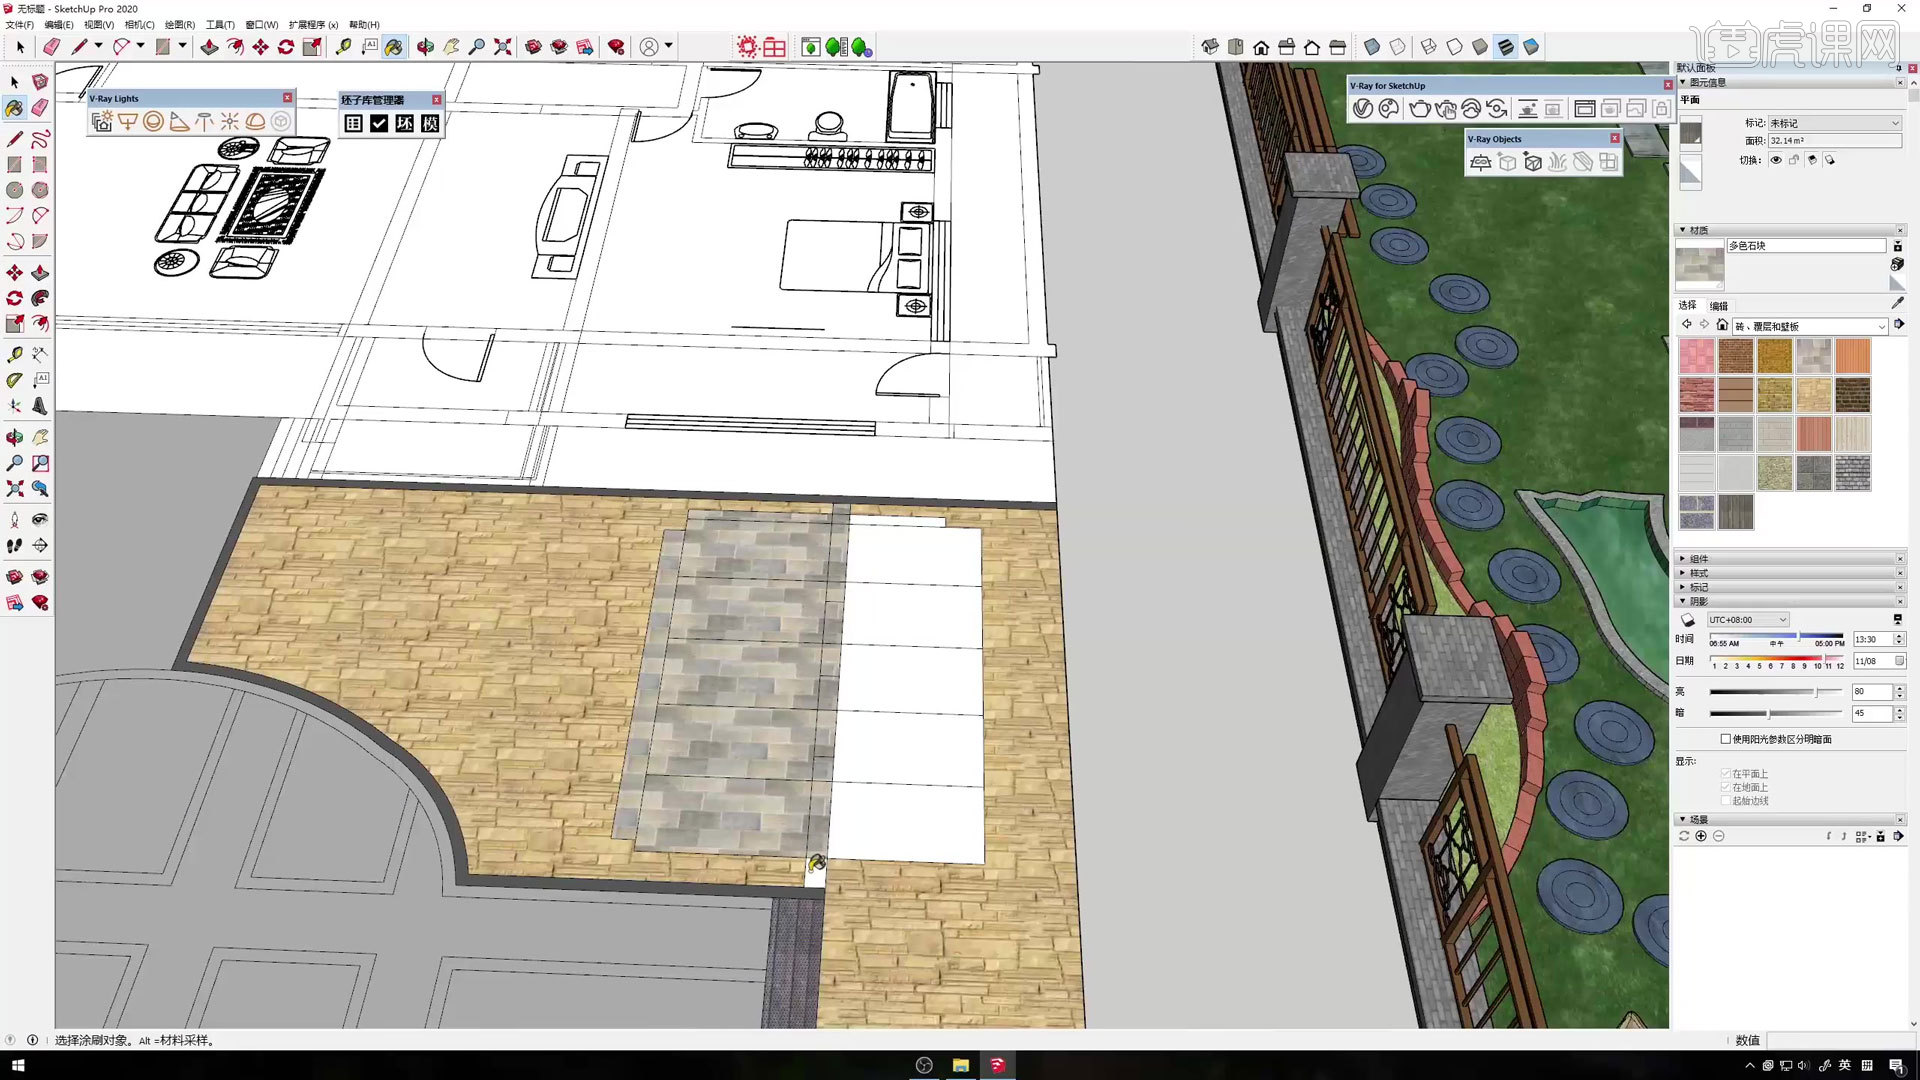Click the 模 button in 坯子库管理器
Viewport: 1920px width, 1080px height.
pos(430,123)
